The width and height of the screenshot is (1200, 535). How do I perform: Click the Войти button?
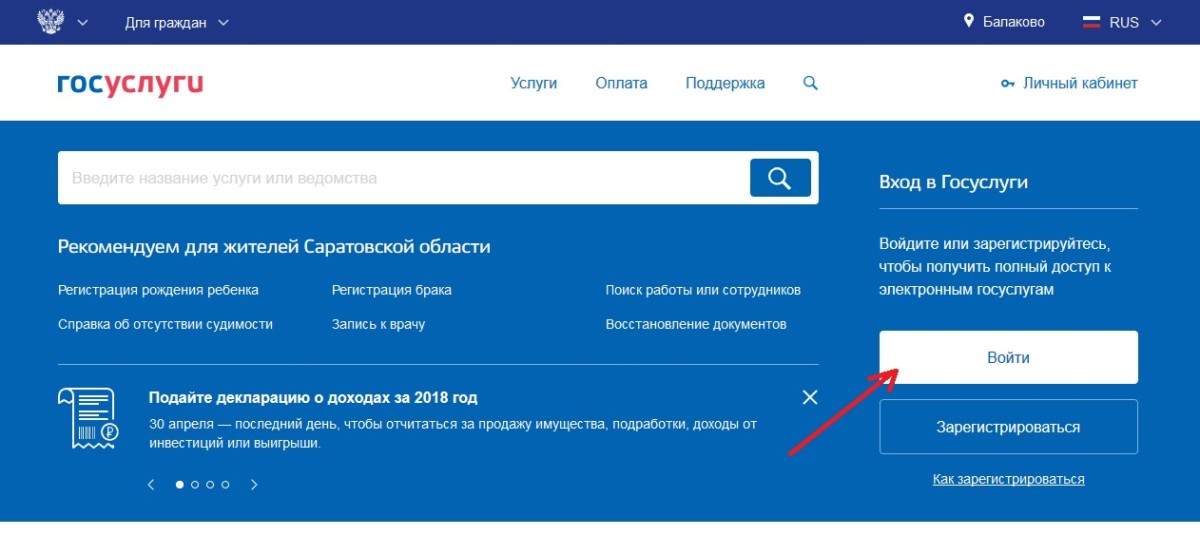1008,357
